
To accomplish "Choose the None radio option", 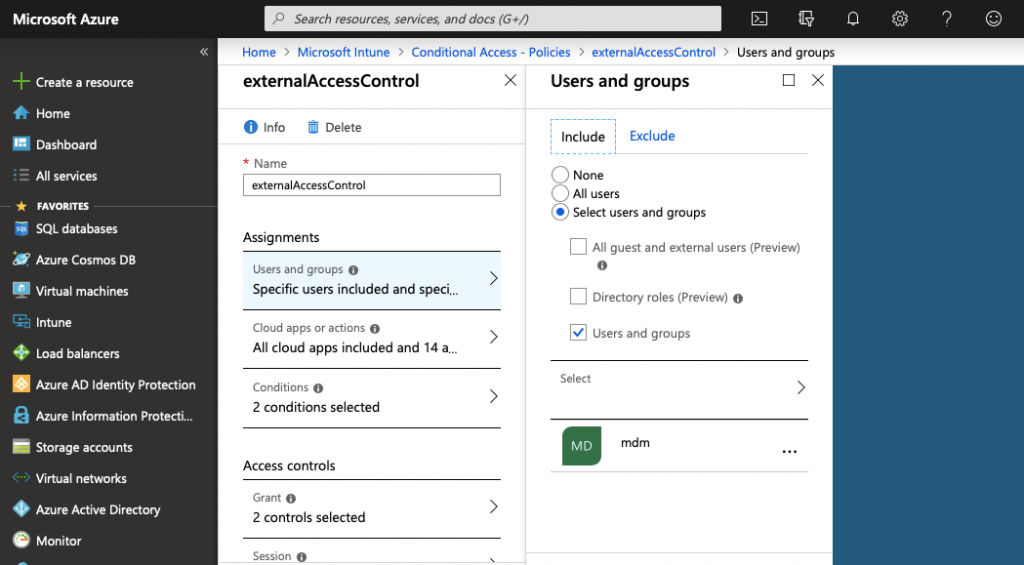I will (x=561, y=175).
